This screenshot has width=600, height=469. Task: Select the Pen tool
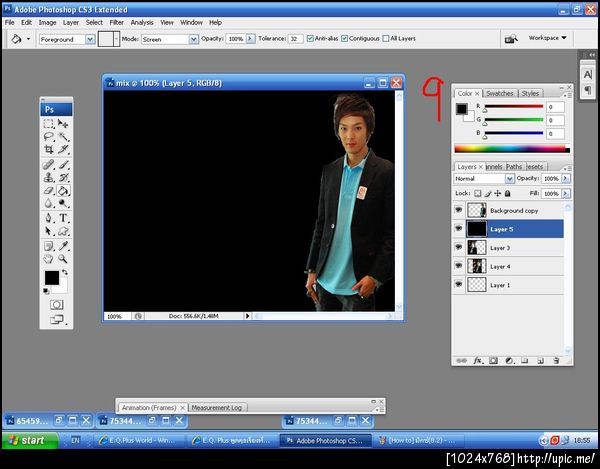(49, 218)
